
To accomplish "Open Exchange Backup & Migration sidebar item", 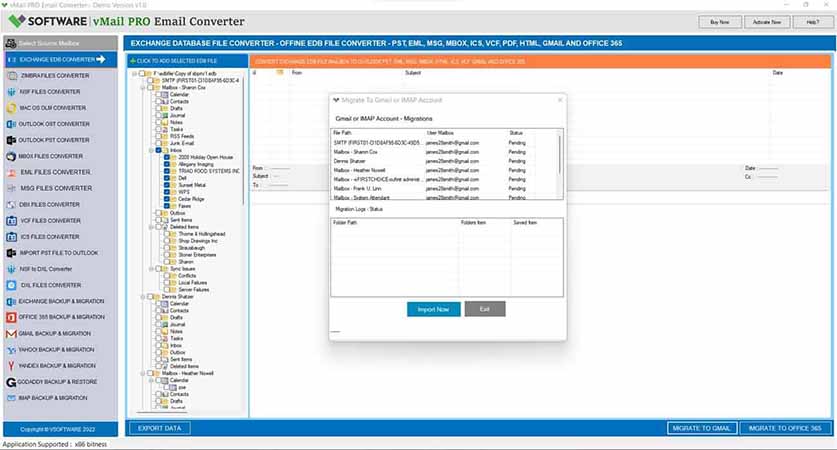I will [61, 302].
